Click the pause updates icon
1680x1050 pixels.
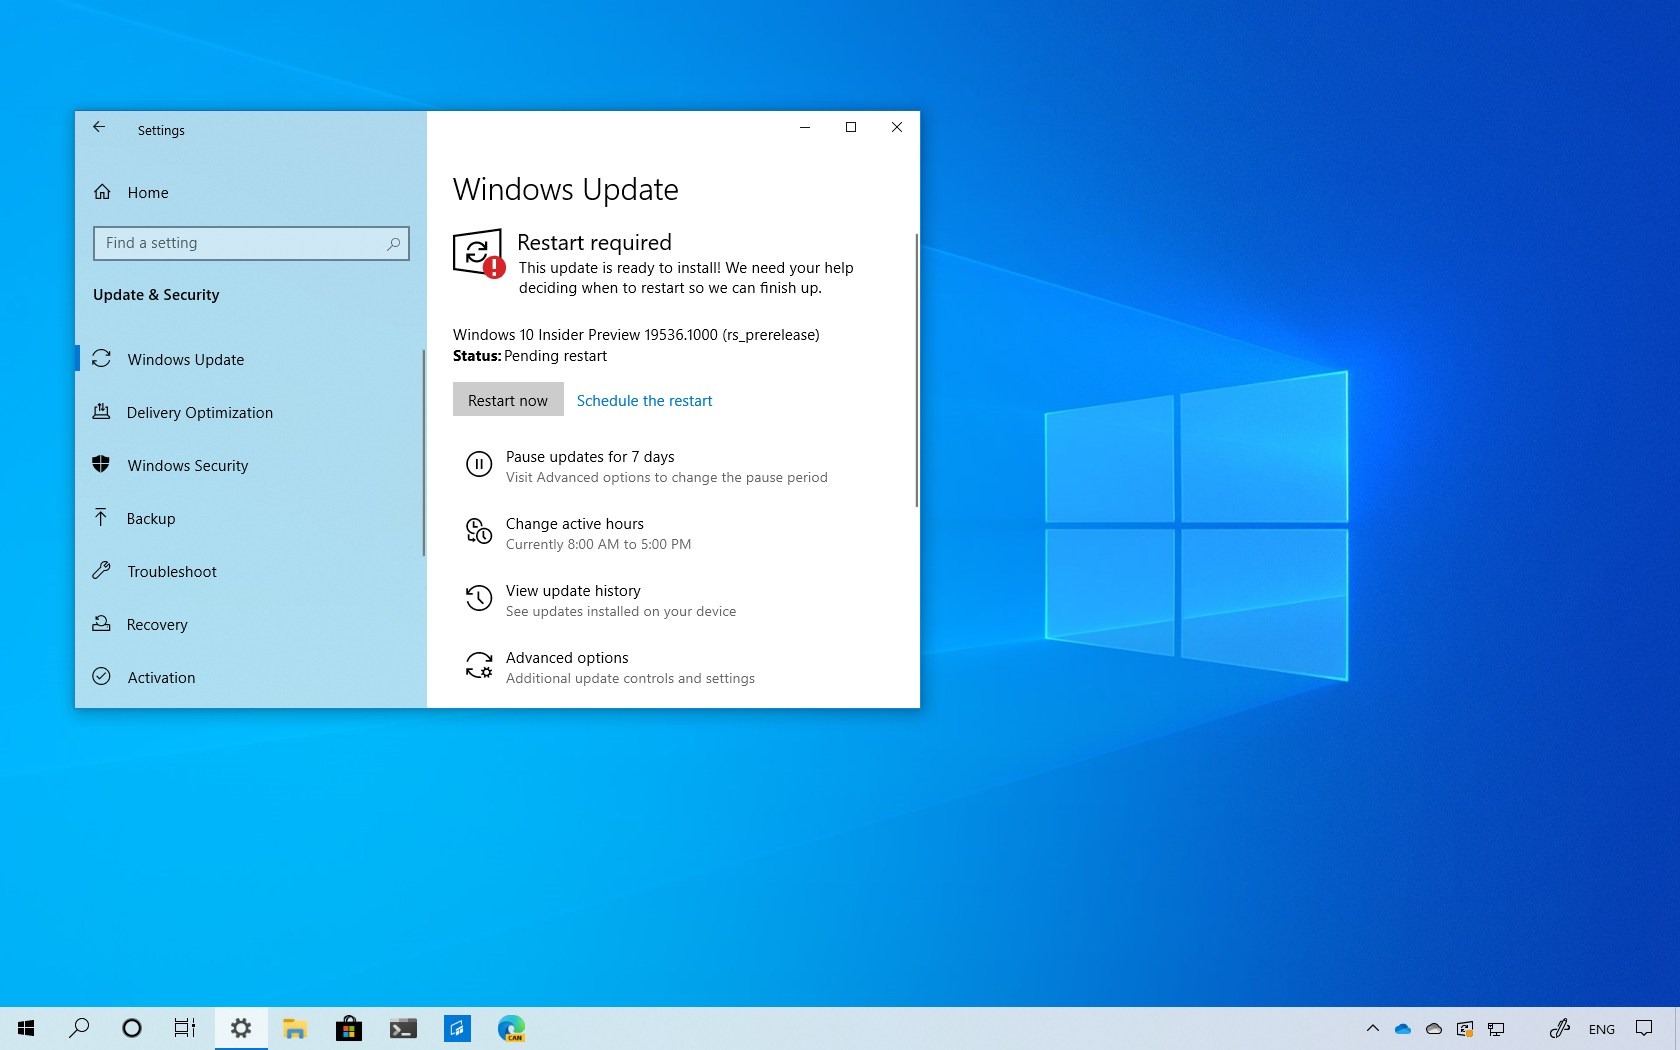(479, 465)
